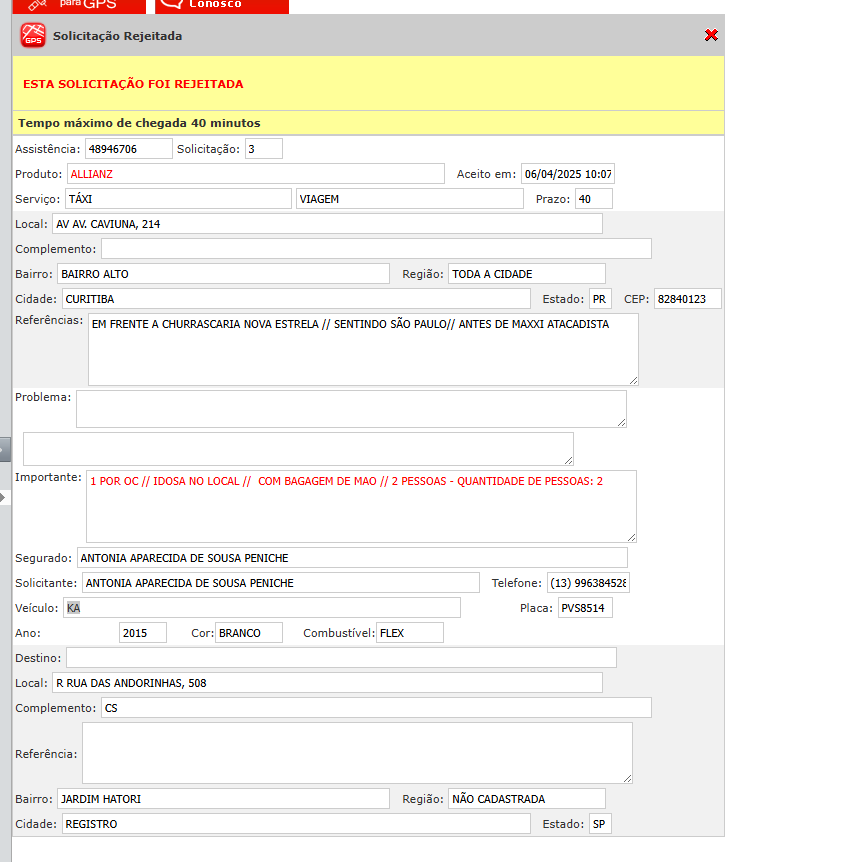Click the destination Cidade field REGISTRO
Screen dimensions: 861x862
coord(296,824)
